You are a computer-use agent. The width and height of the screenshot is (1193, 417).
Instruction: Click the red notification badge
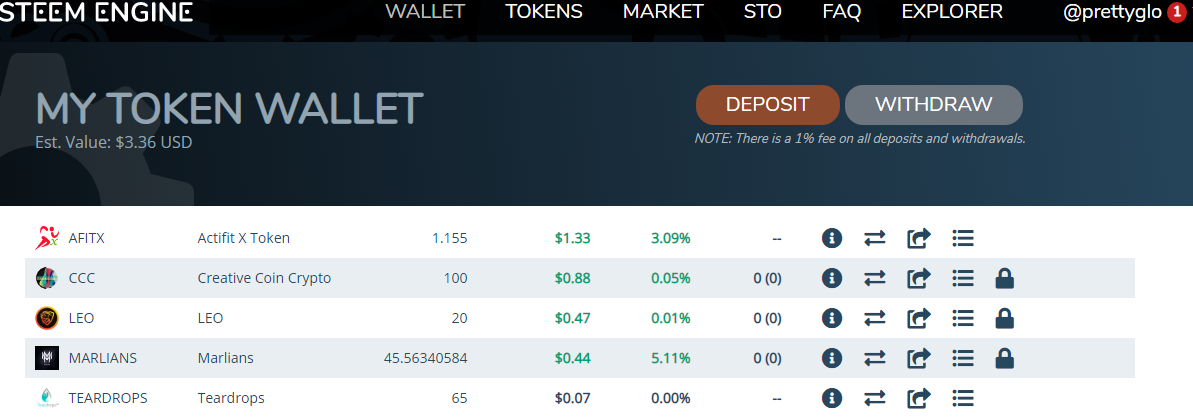click(x=1177, y=12)
